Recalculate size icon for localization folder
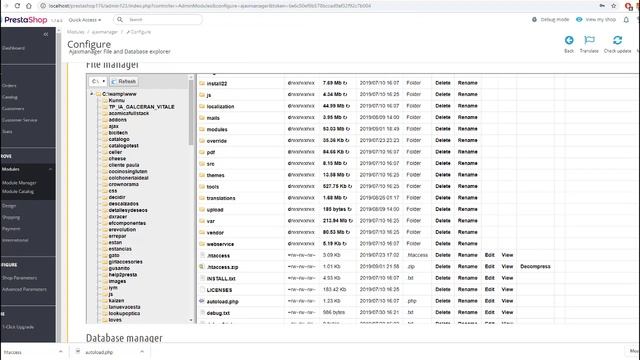 click(348, 106)
